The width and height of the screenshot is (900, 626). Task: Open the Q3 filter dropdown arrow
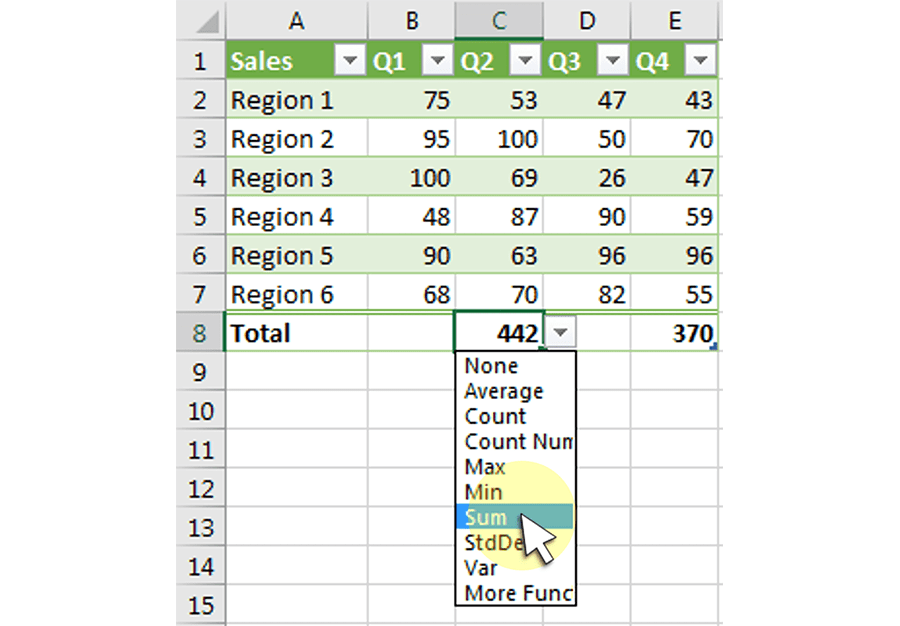point(612,60)
